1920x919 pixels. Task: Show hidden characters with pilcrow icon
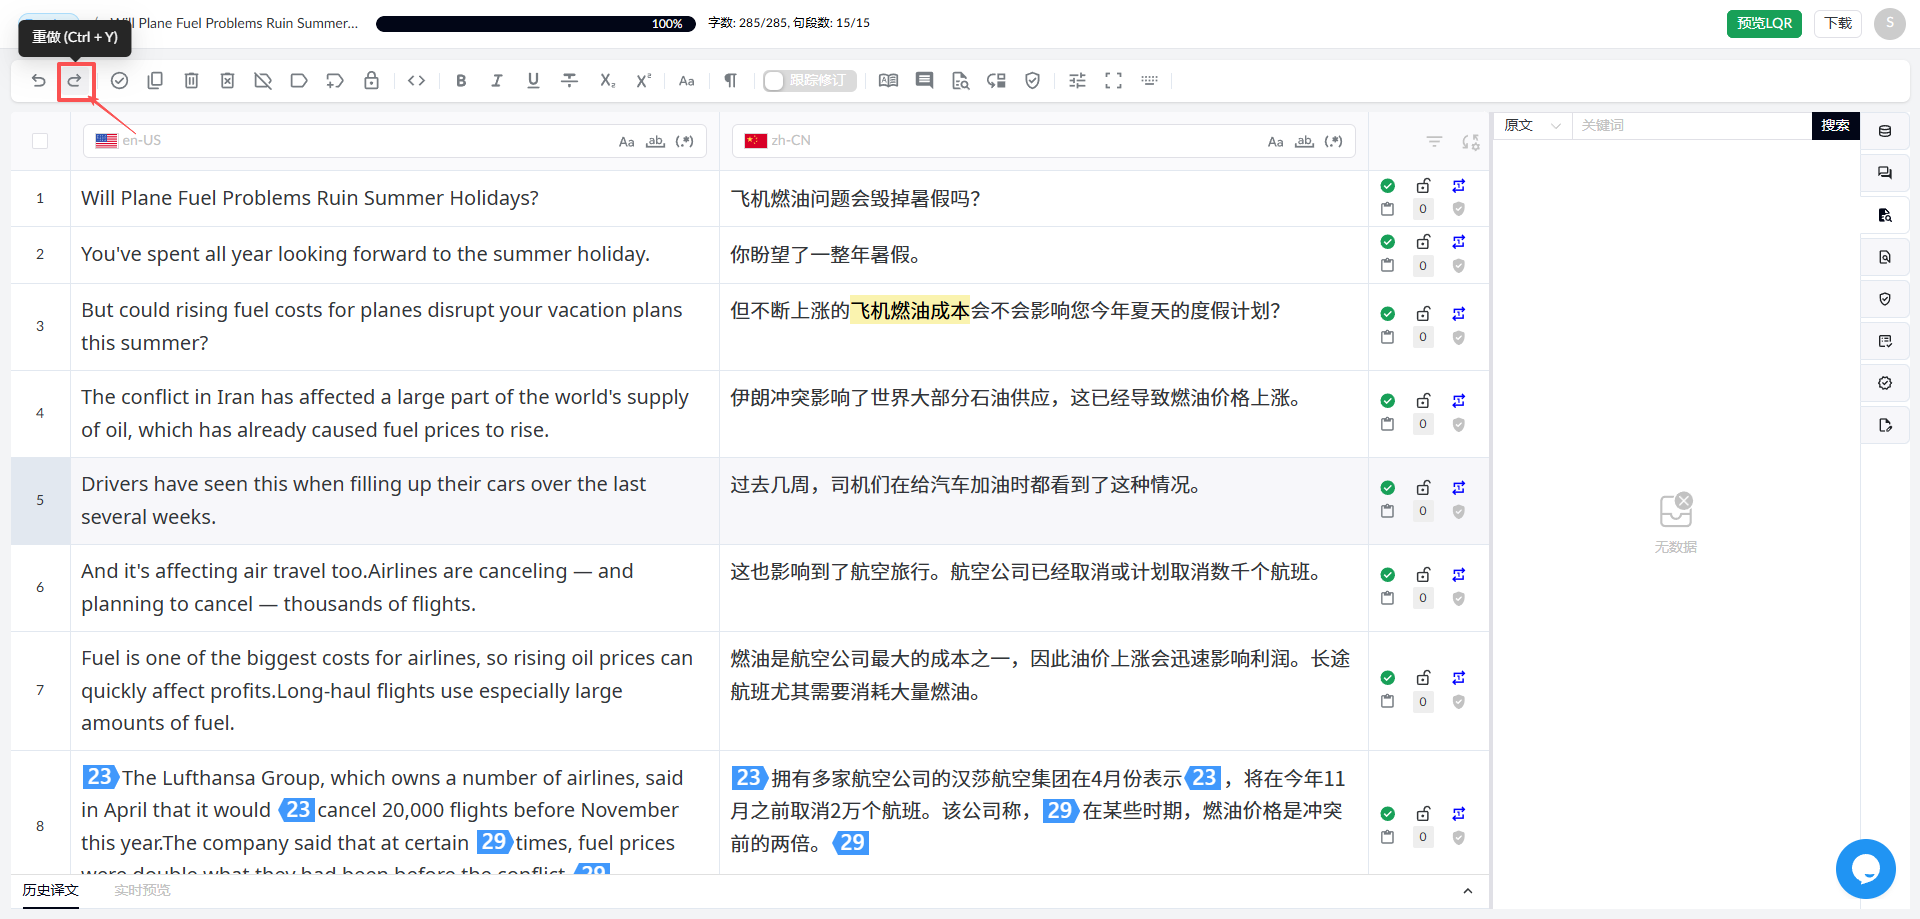[731, 81]
